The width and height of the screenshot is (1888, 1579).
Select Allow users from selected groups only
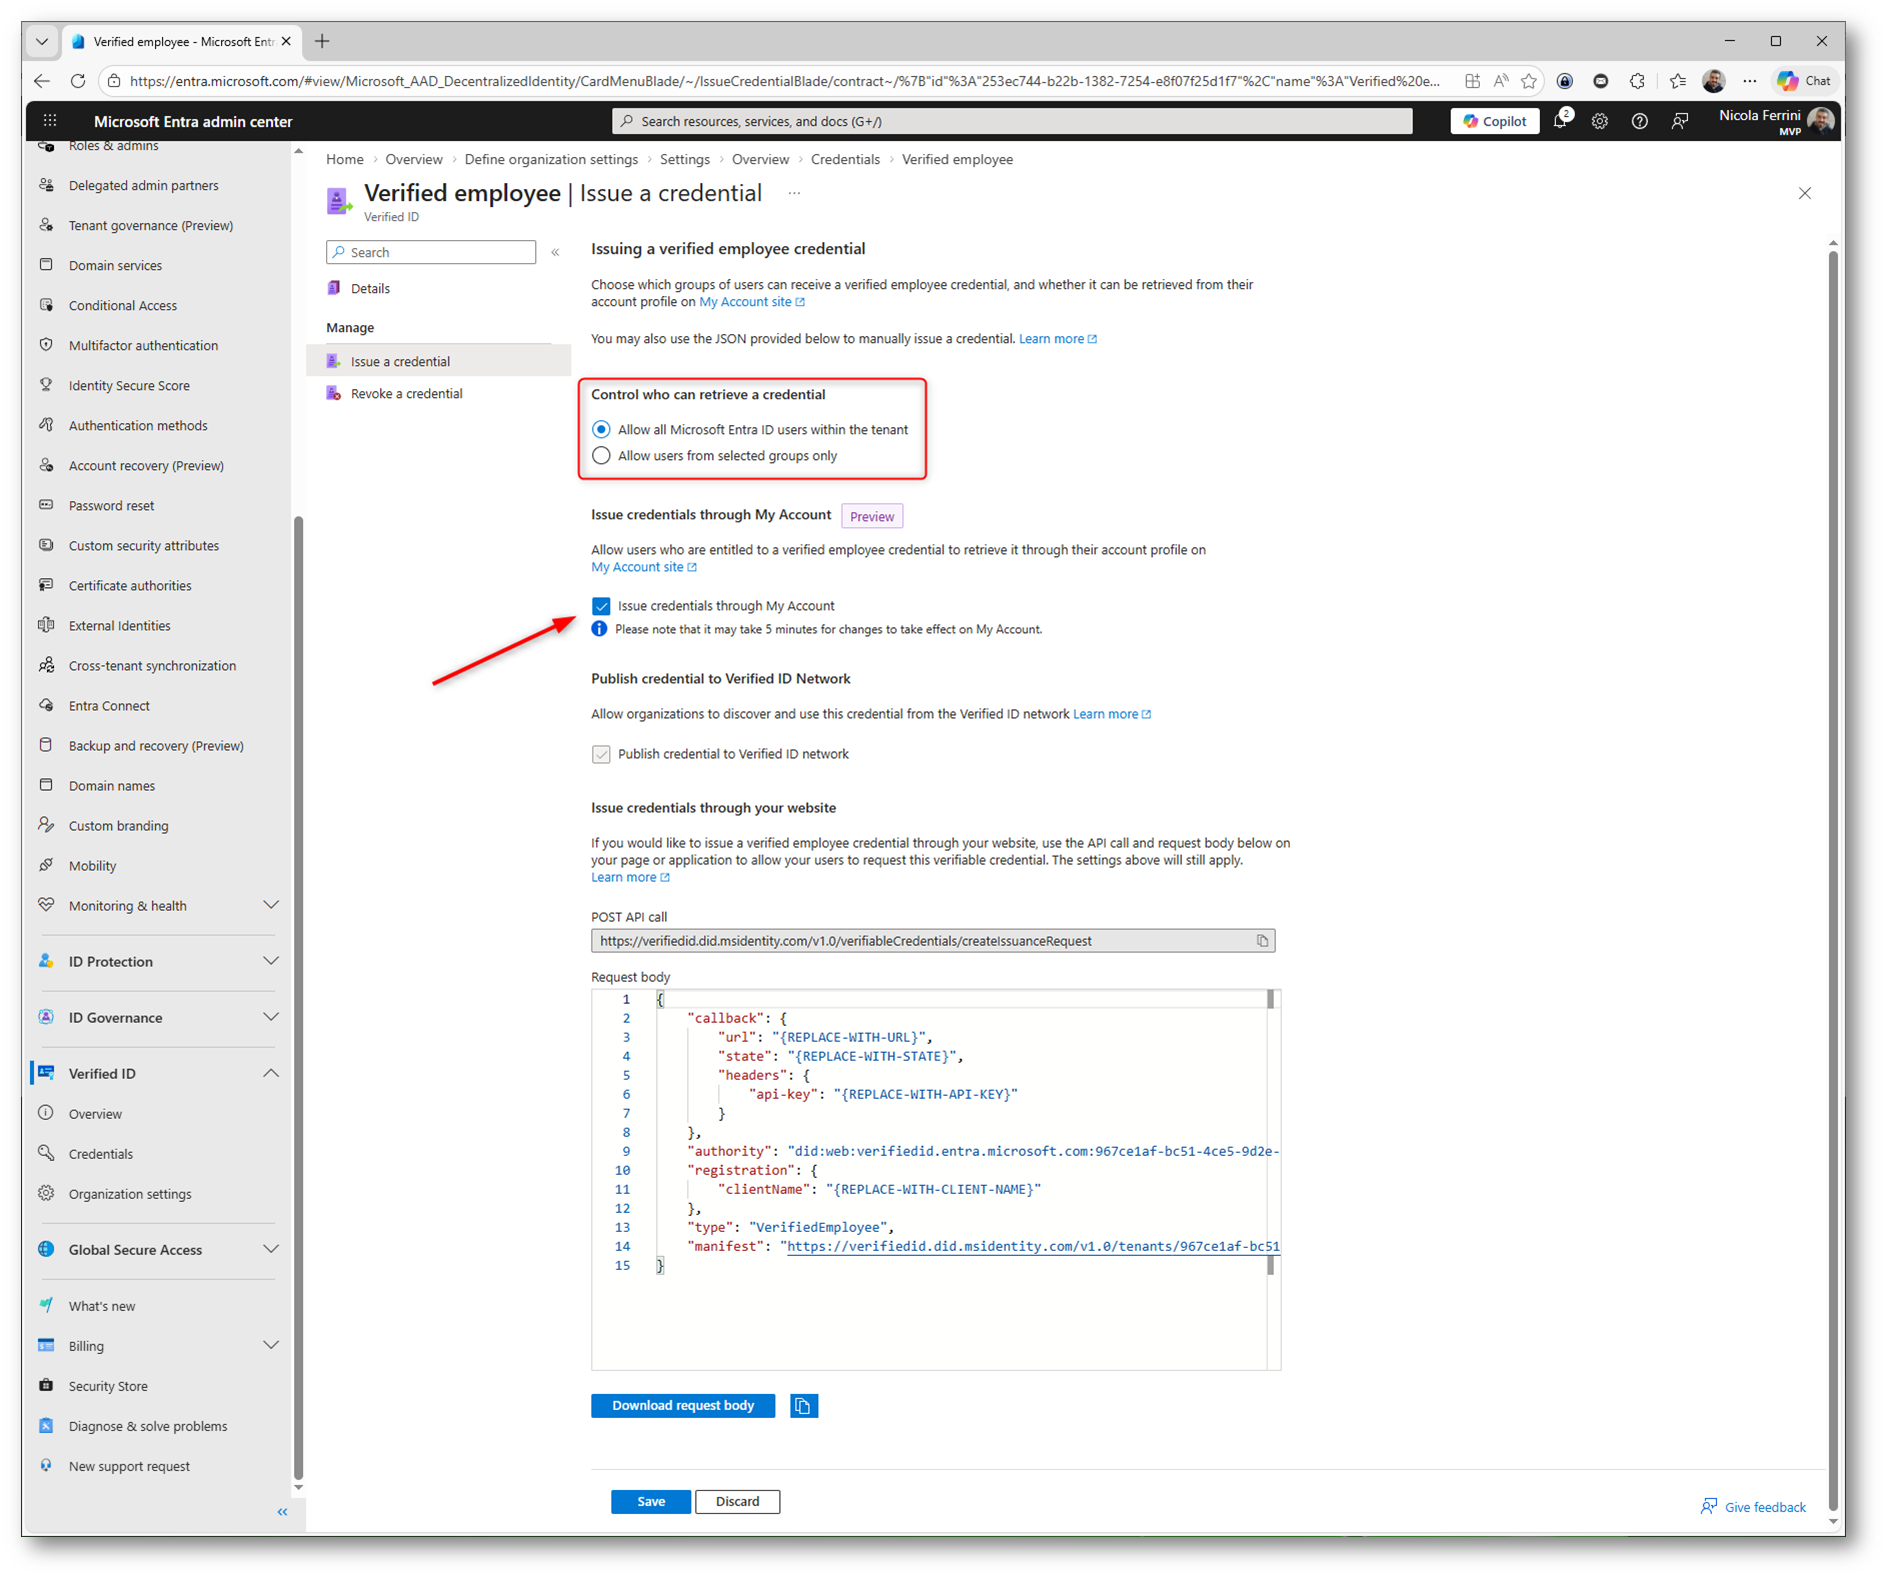pos(601,456)
